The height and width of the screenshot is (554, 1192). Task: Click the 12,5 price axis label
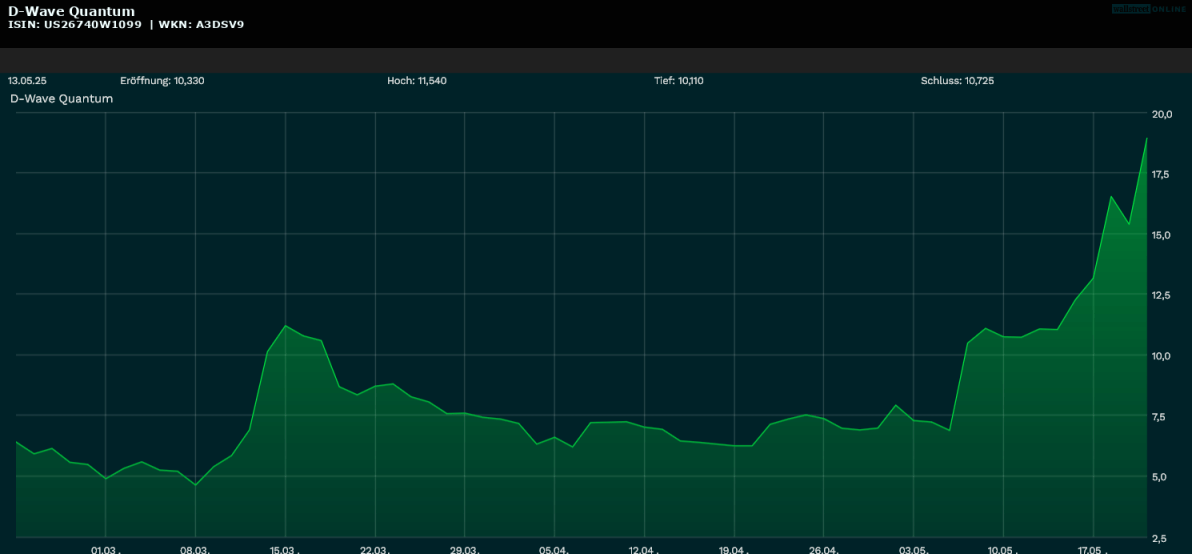[x=1162, y=296]
